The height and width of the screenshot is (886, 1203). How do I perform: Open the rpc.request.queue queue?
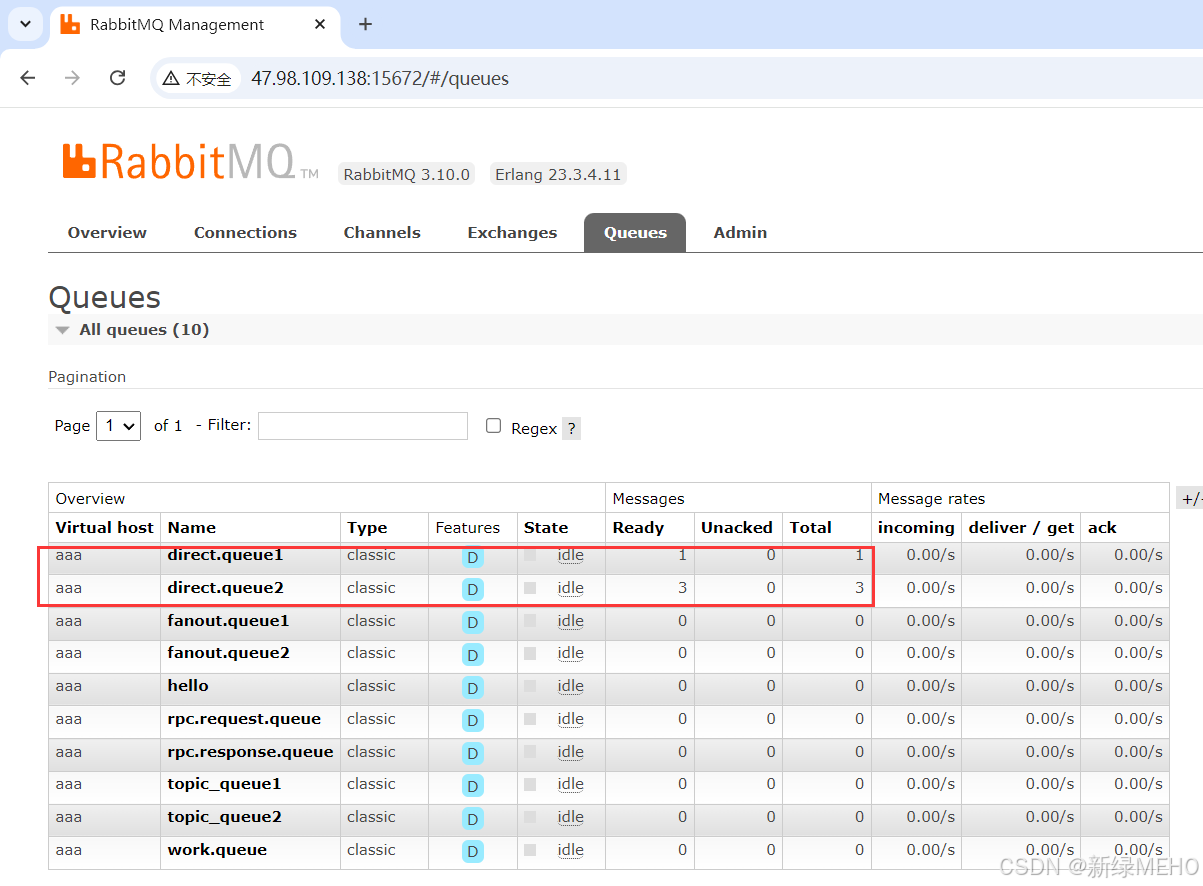pos(244,719)
